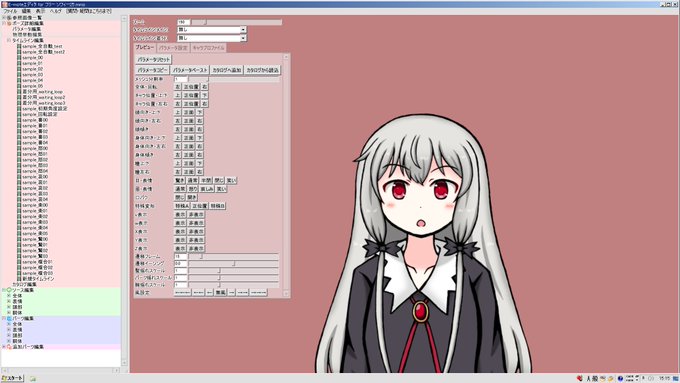Click the パラメータリセット button
Image resolution: width=680 pixels, height=383 pixels.
(154, 59)
